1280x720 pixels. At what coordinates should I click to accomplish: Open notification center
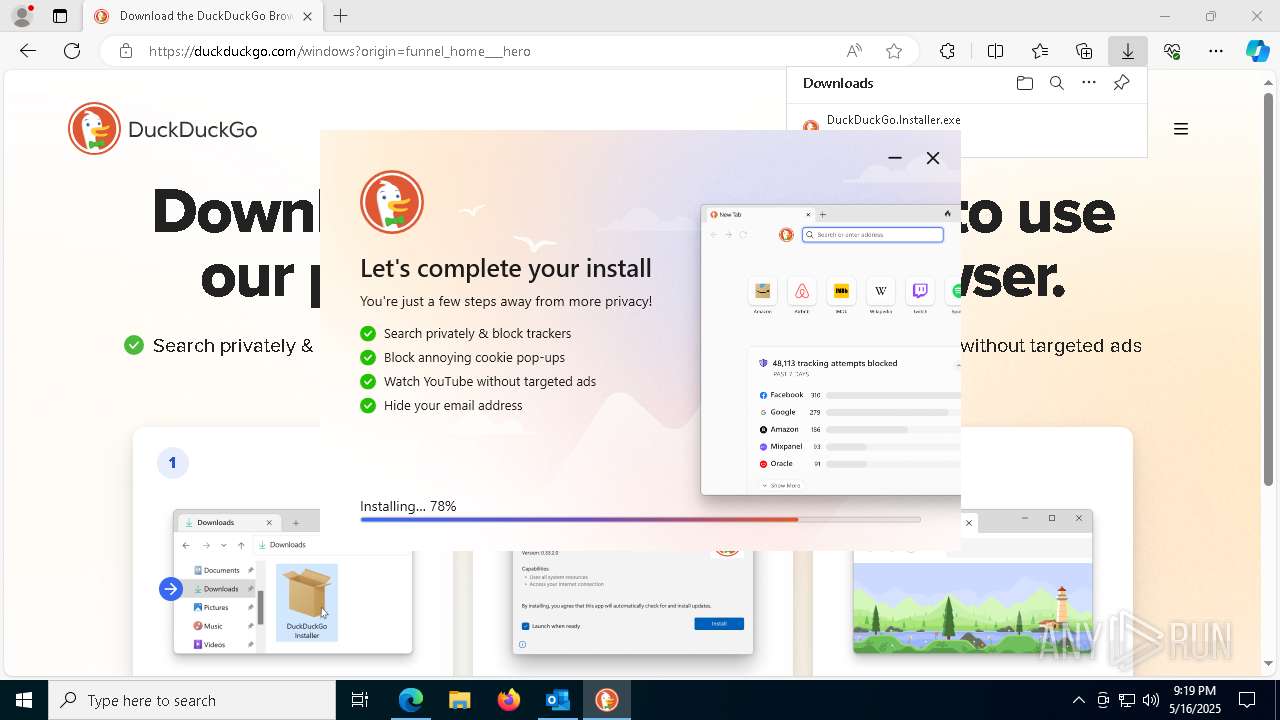click(x=1247, y=700)
